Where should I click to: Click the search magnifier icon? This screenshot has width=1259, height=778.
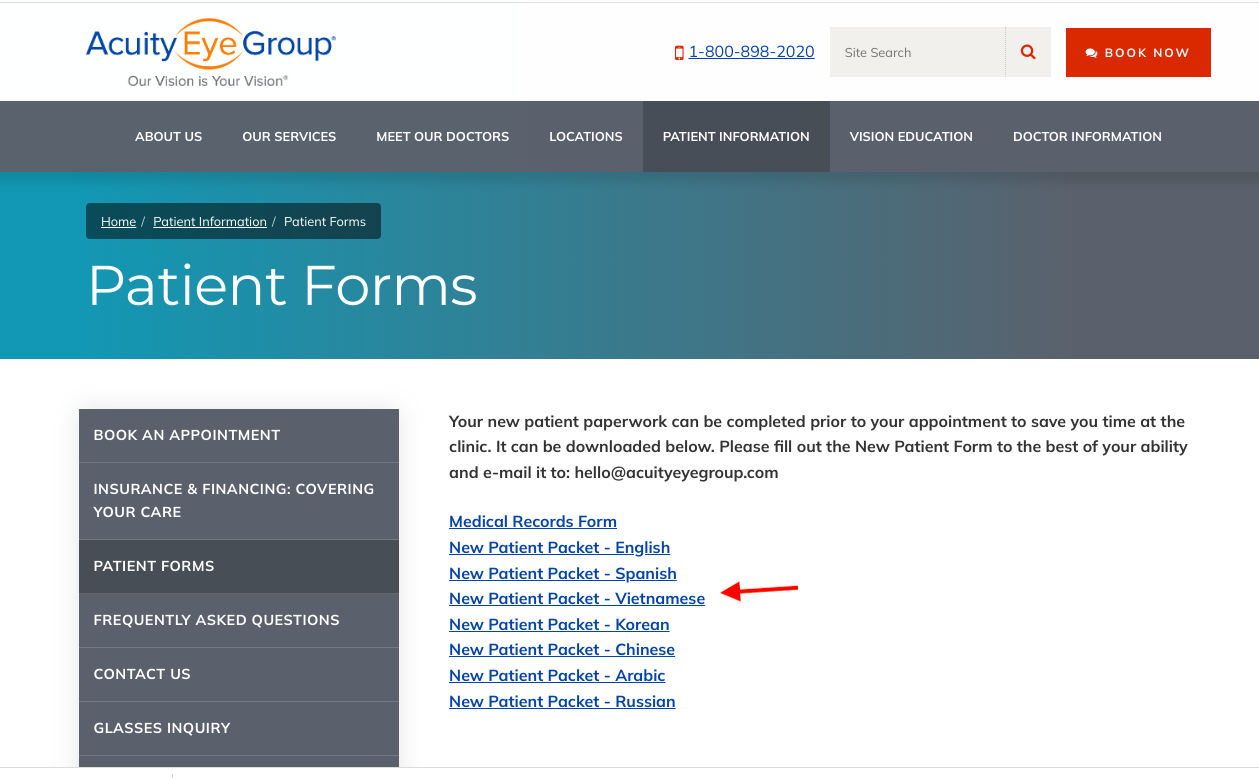pyautogui.click(x=1028, y=52)
